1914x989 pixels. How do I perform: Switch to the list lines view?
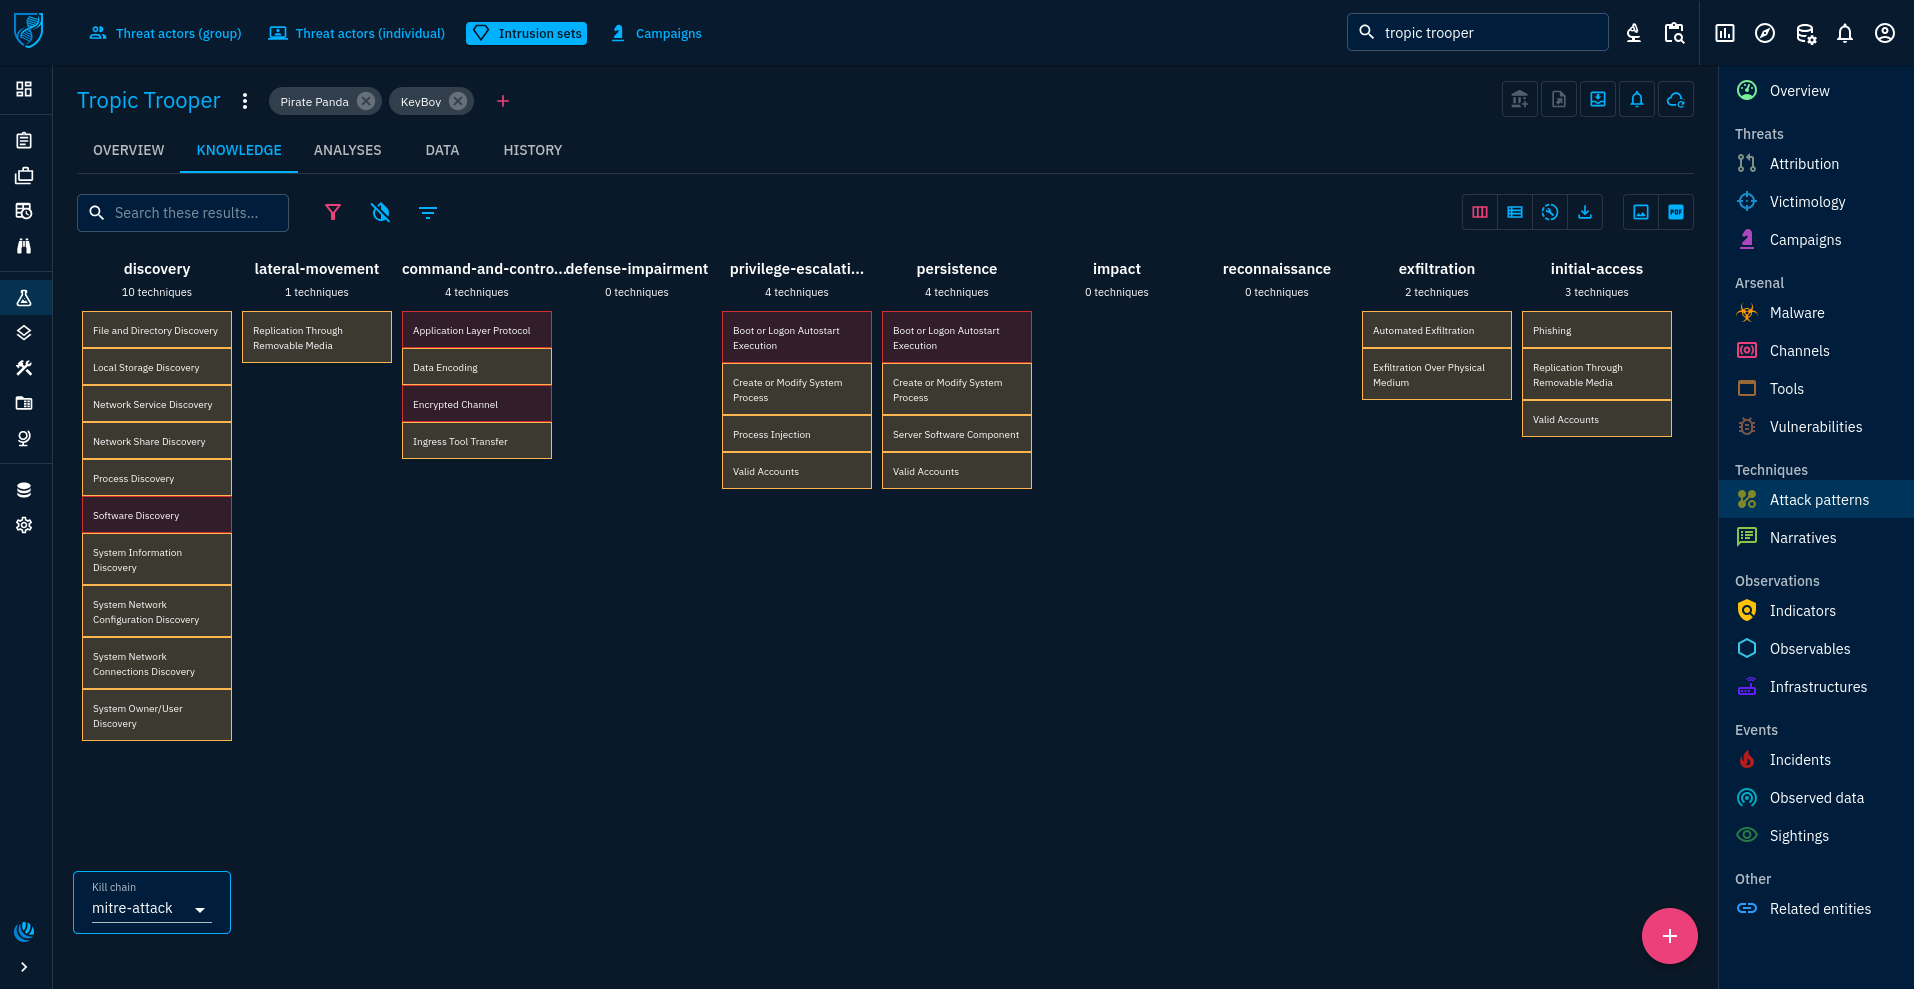pyautogui.click(x=1515, y=212)
